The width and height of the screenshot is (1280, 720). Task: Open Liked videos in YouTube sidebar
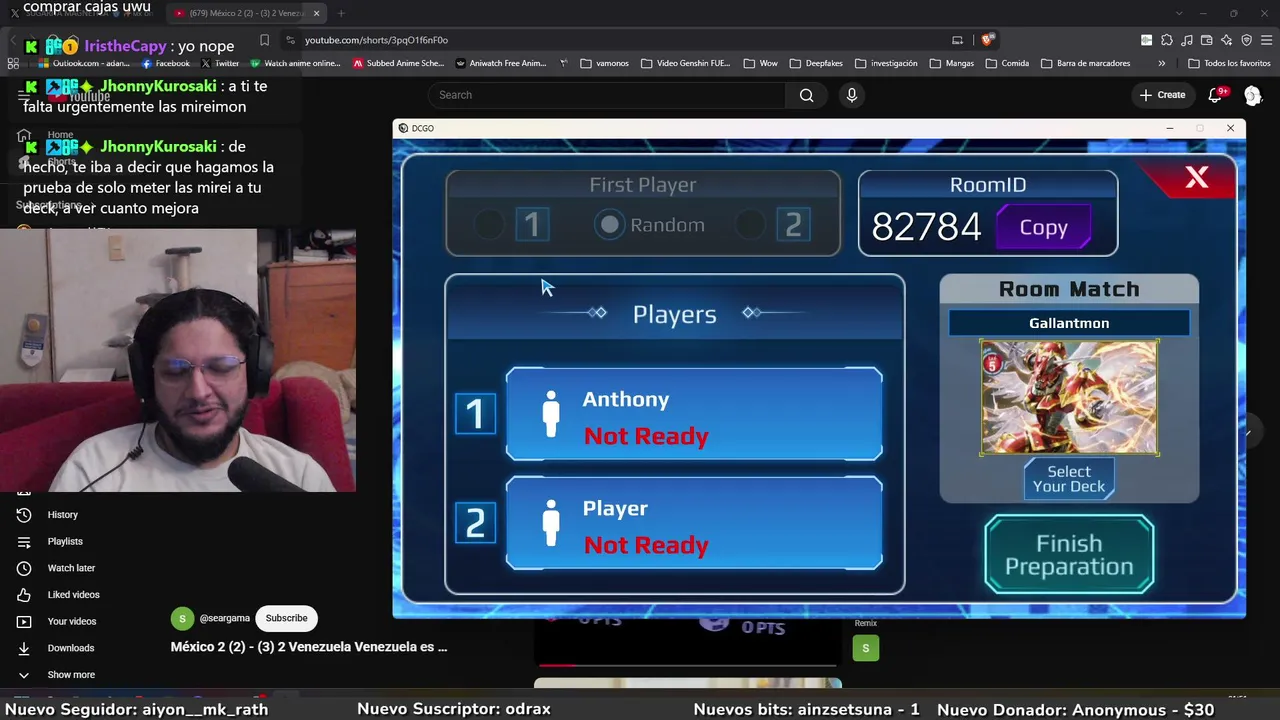click(x=73, y=595)
